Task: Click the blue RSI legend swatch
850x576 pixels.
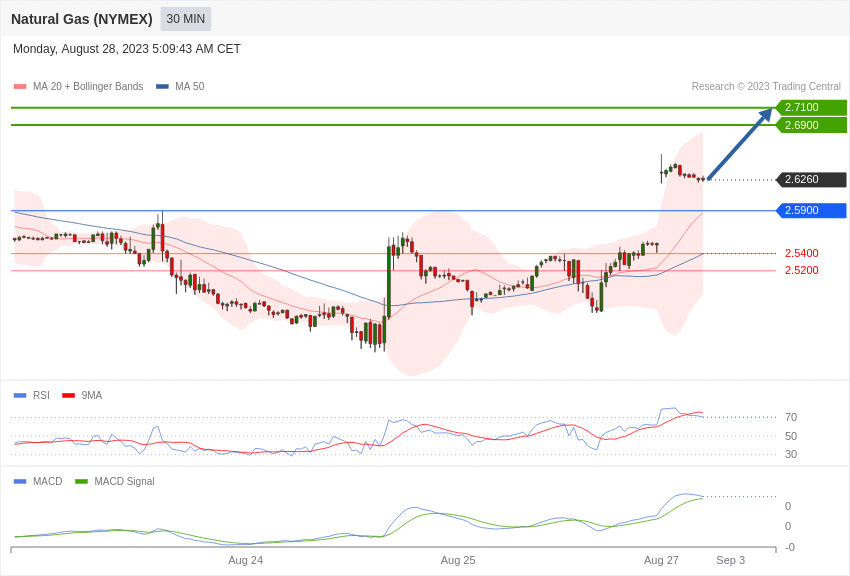Action: pos(20,396)
